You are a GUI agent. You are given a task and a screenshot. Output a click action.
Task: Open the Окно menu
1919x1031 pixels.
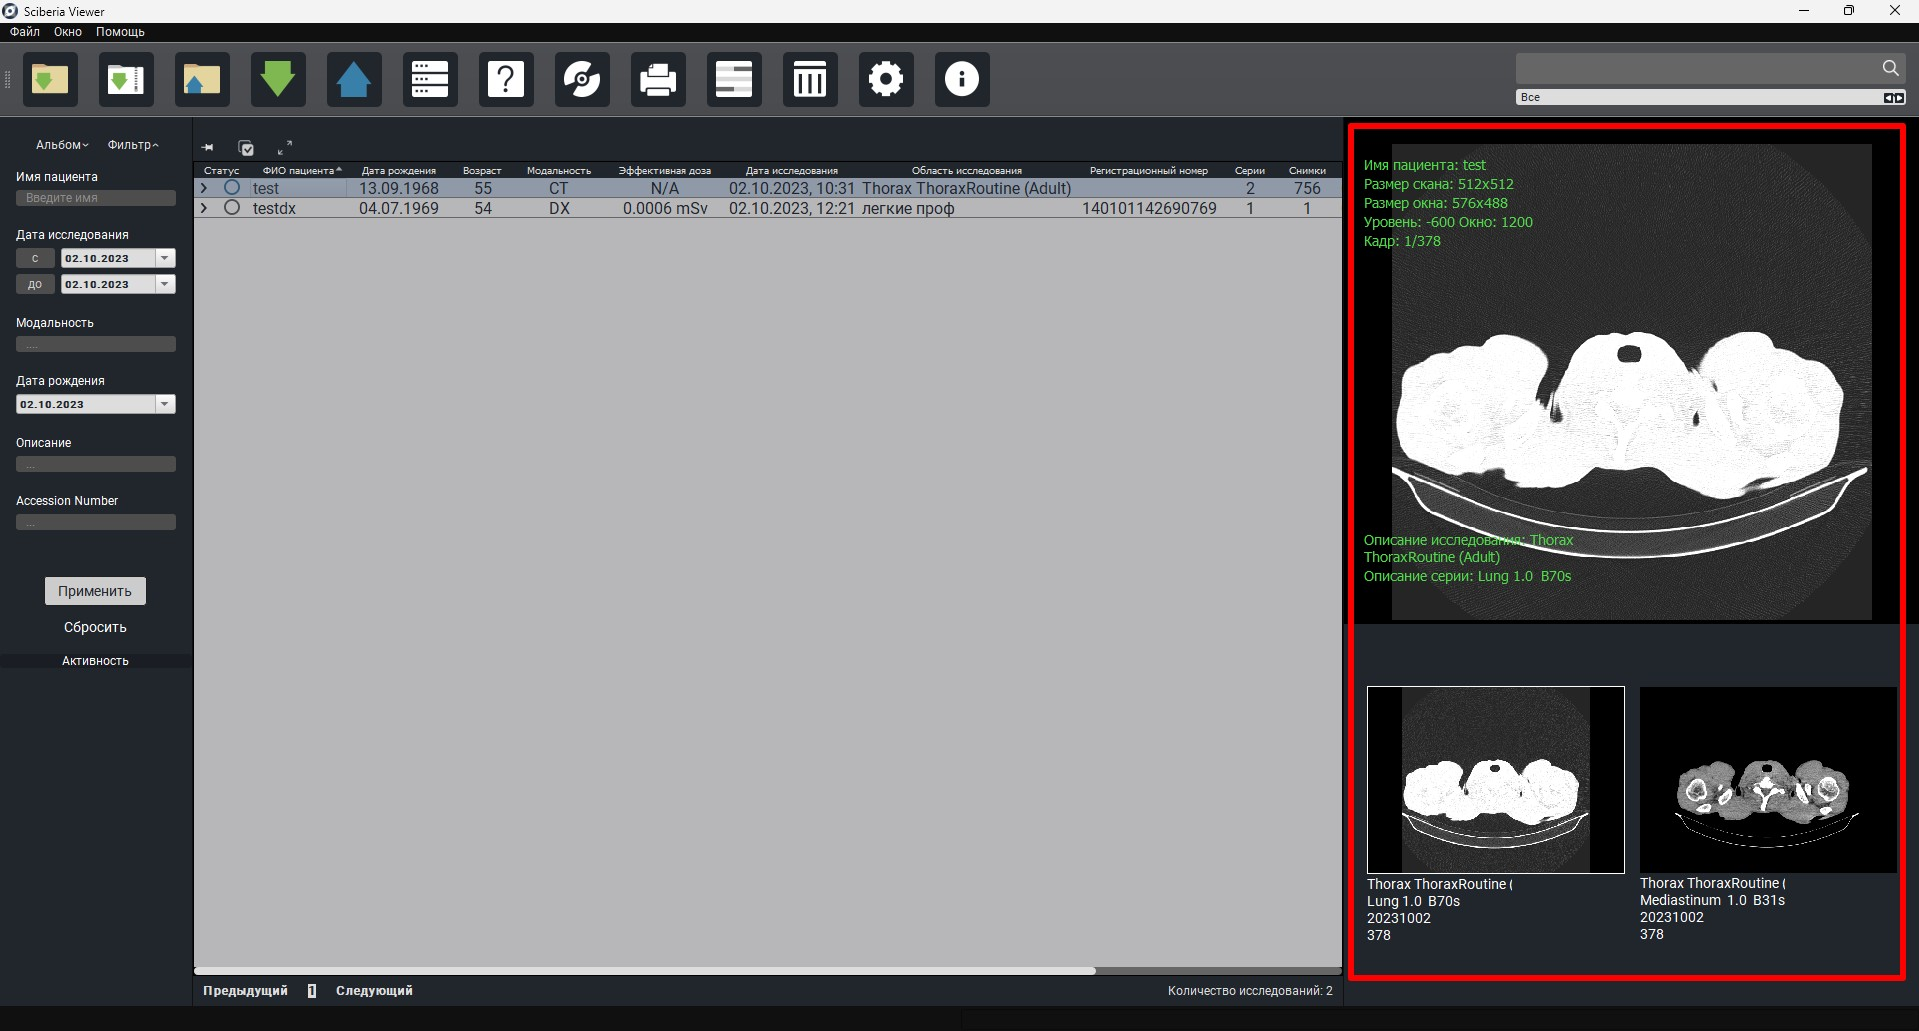point(68,32)
